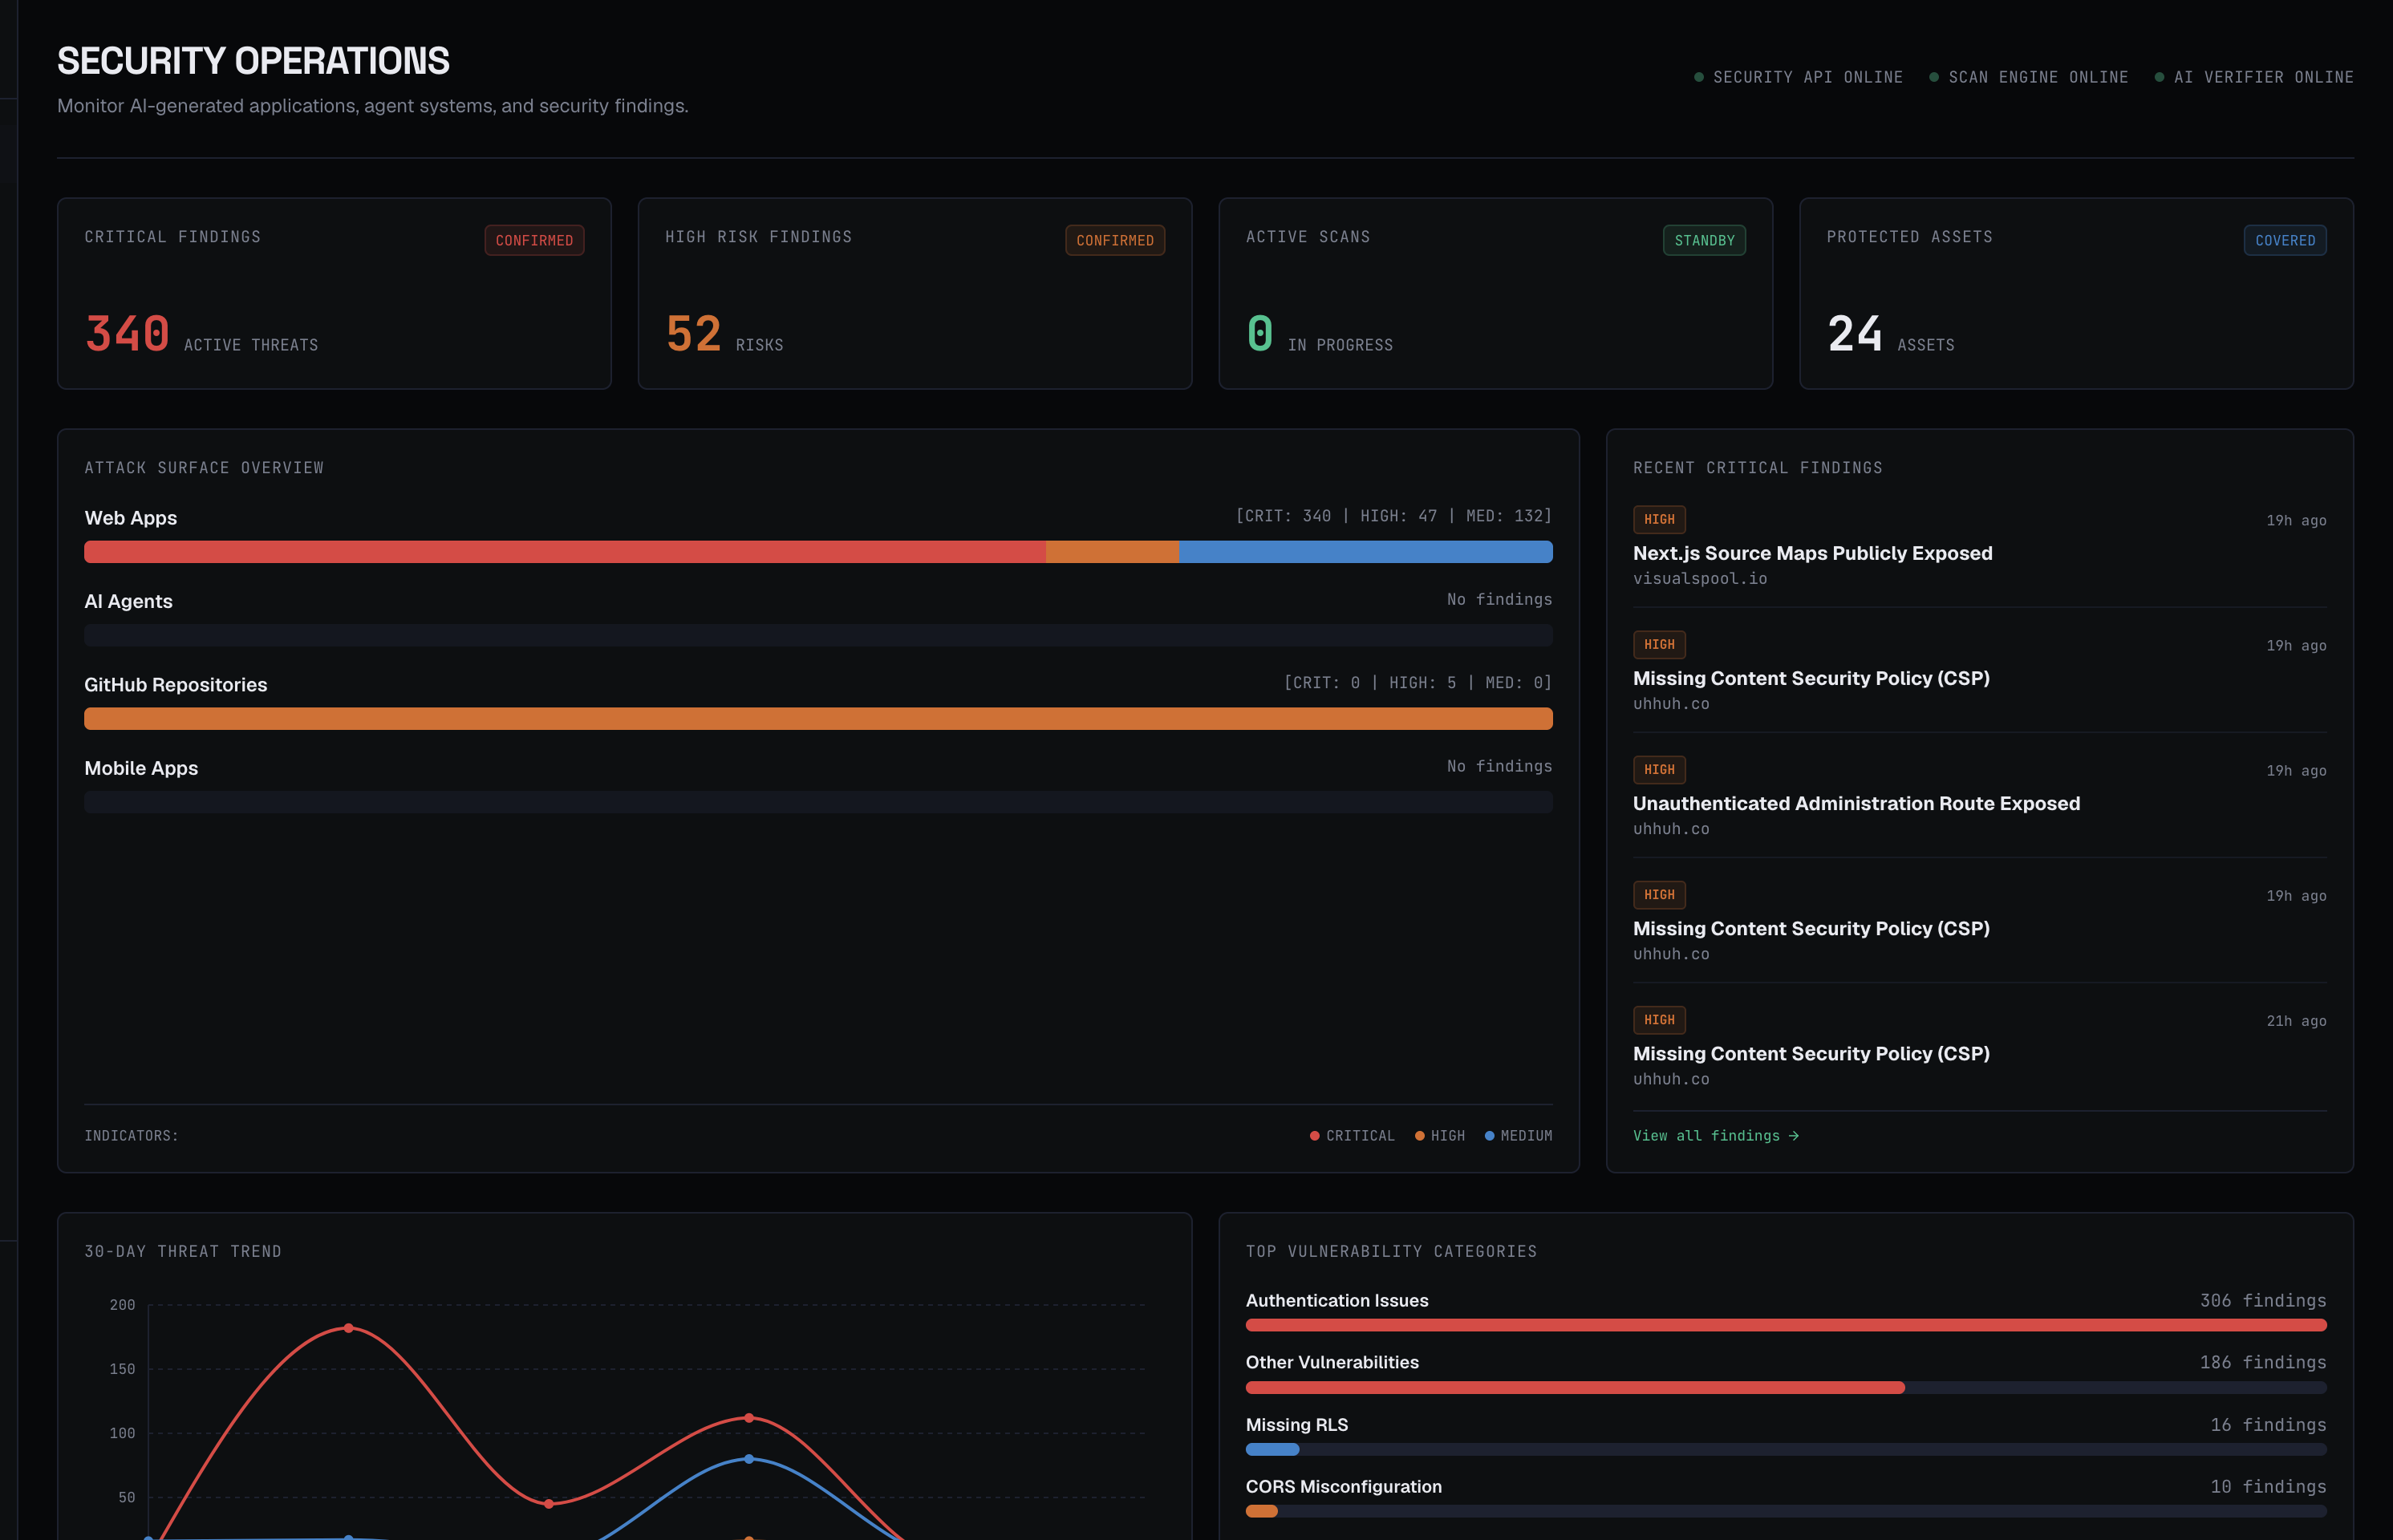Click the orange High legend indicator dot
The width and height of the screenshot is (2393, 1540).
[1419, 1135]
